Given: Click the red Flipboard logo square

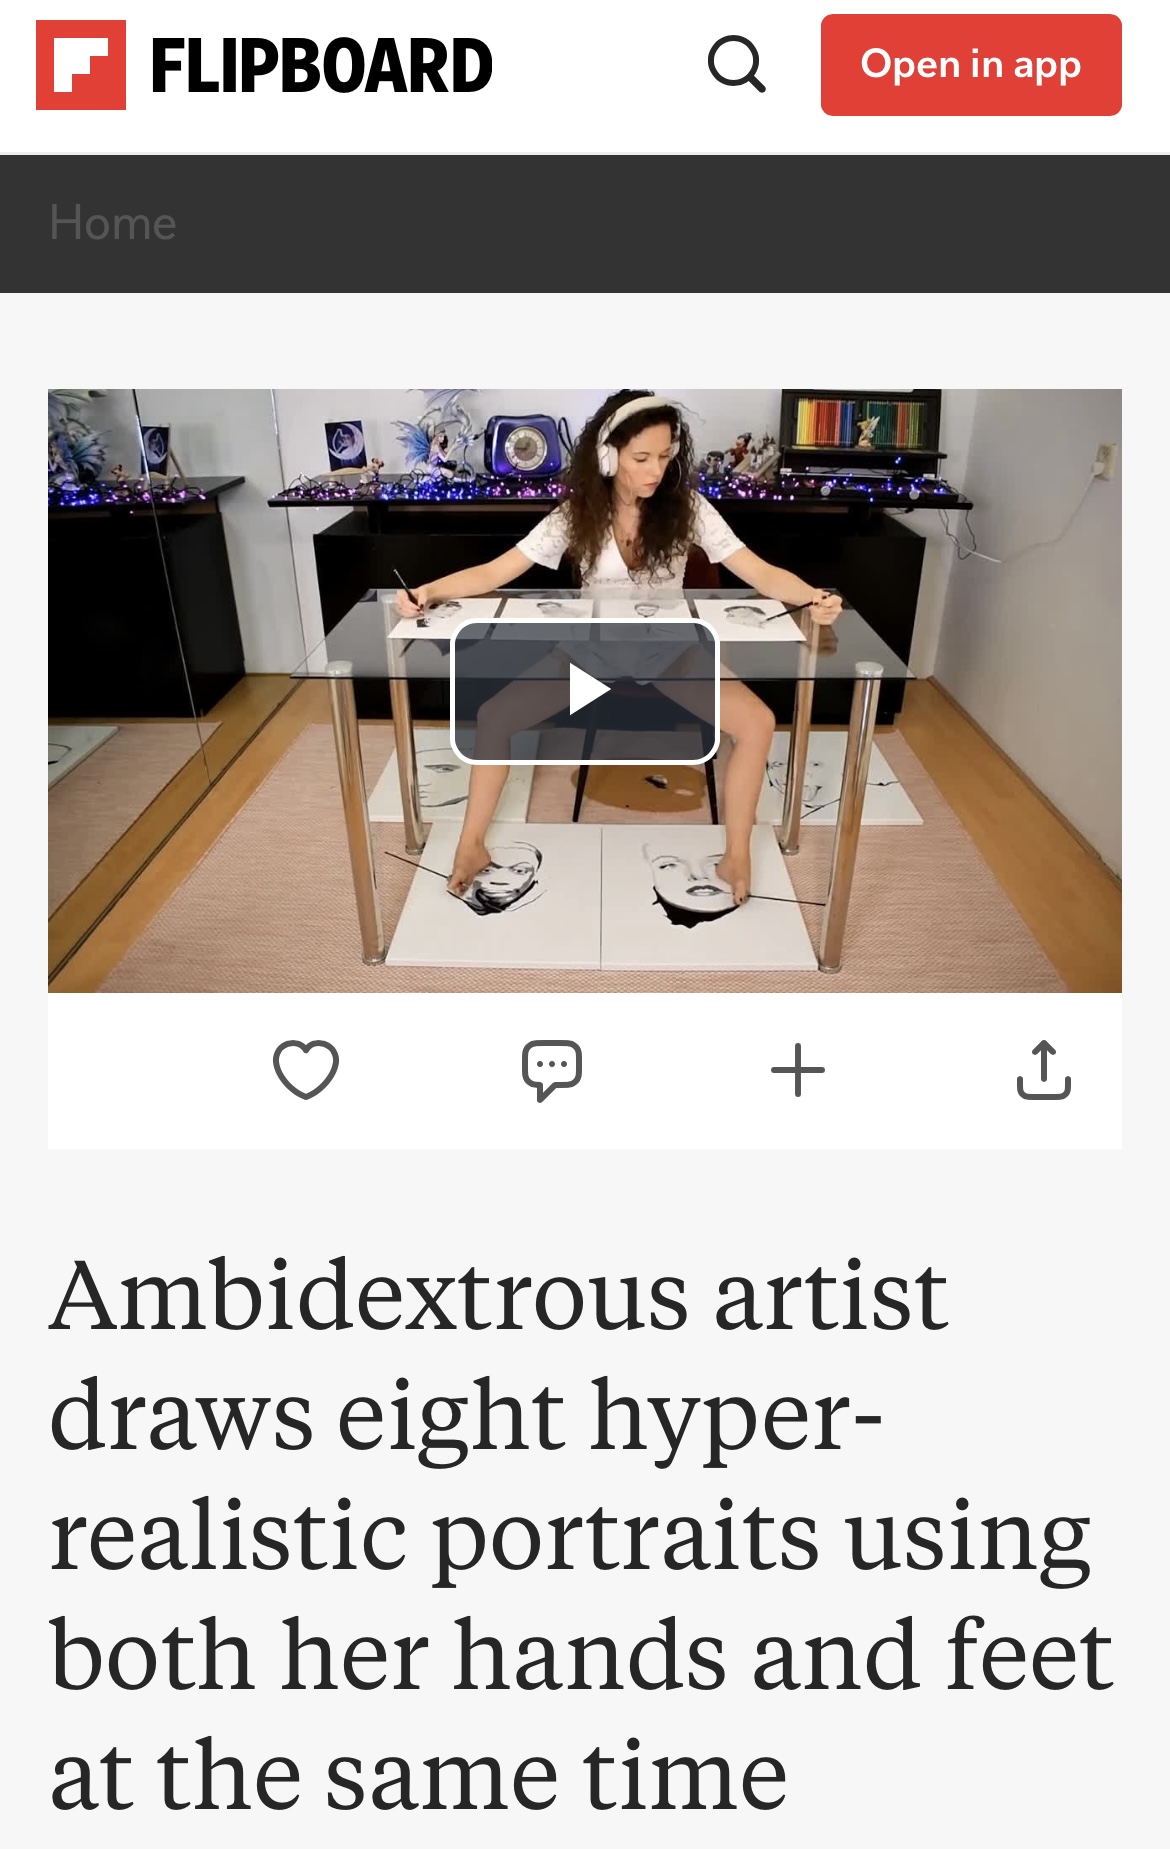Looking at the screenshot, I should [x=81, y=65].
